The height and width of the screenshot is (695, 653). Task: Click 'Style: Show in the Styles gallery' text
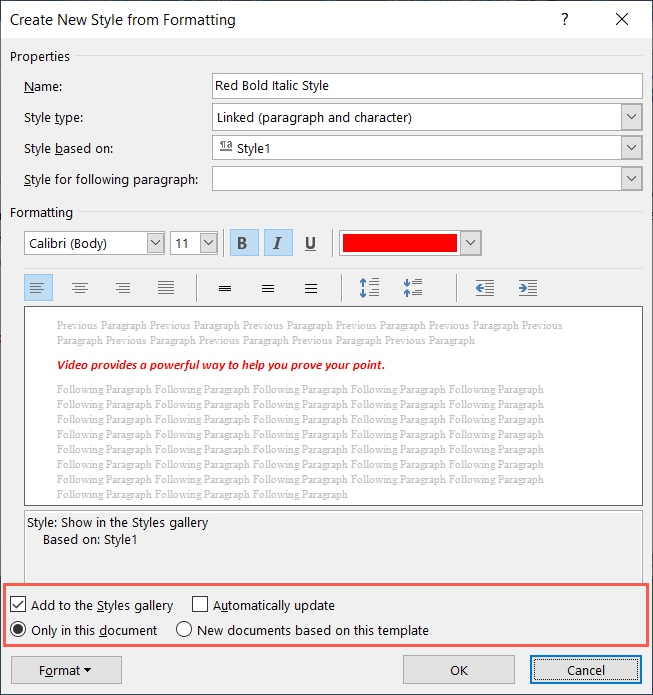pos(117,523)
